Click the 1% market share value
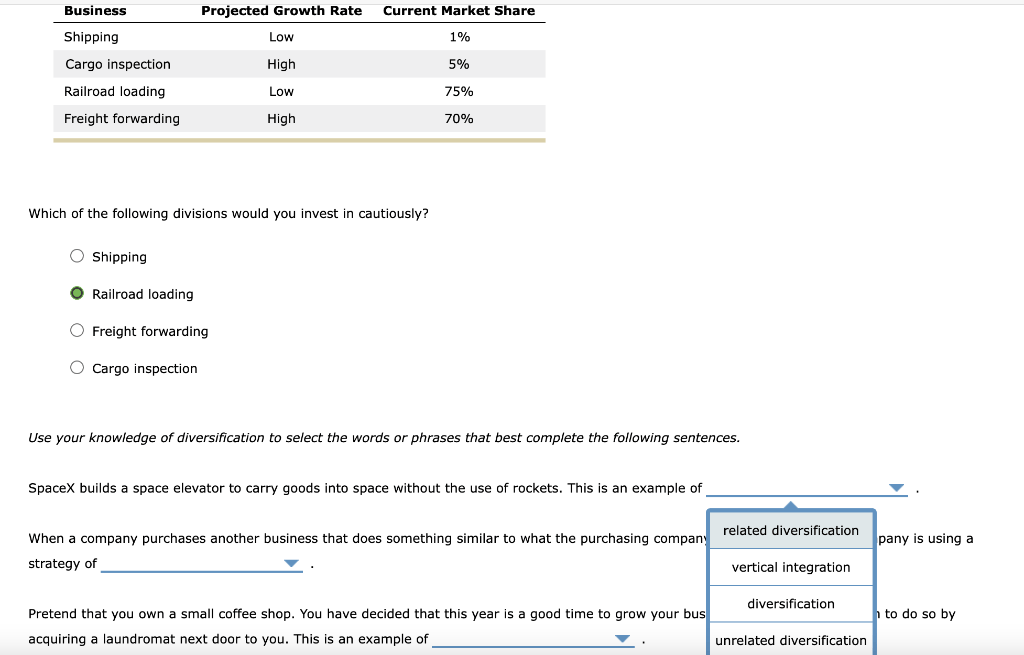Screen dimensions: 1024x655 (460, 37)
